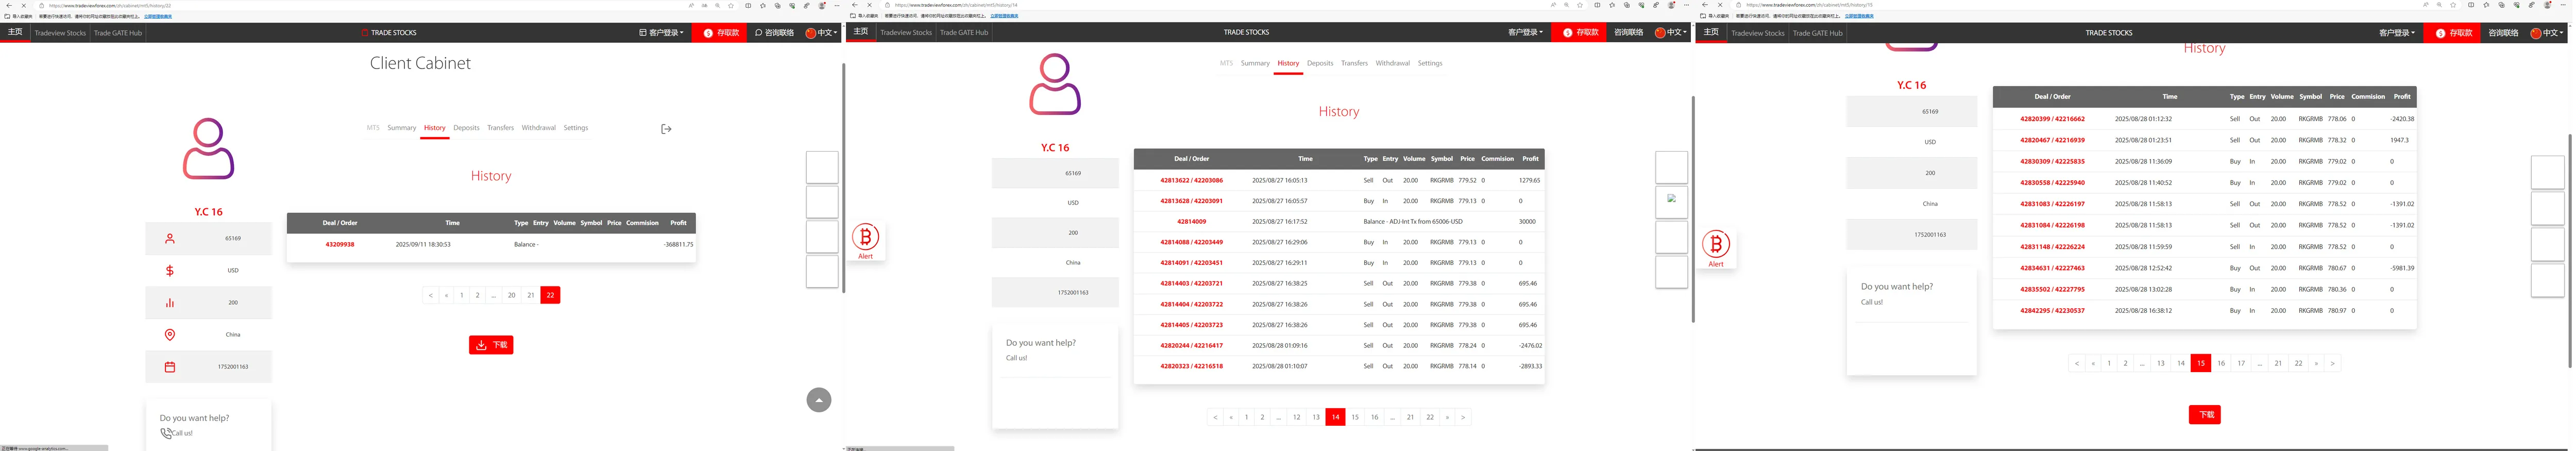Click the phone icon beside Call us!
Screen dimensions: 2576x451
tap(166, 433)
